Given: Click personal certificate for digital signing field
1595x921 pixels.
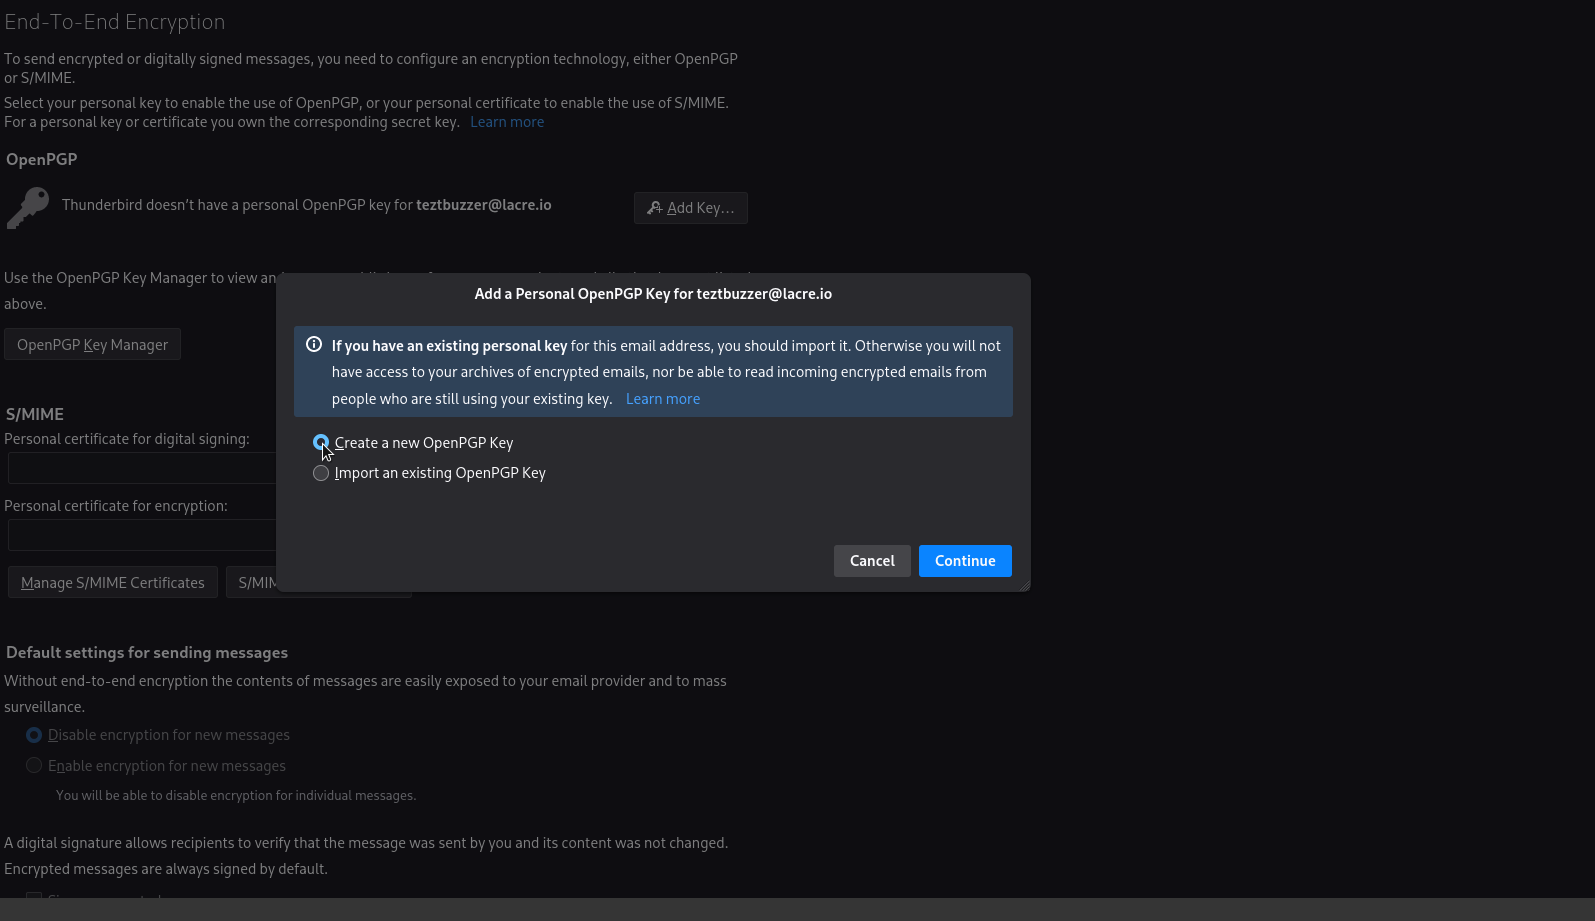Looking at the screenshot, I should 142,468.
